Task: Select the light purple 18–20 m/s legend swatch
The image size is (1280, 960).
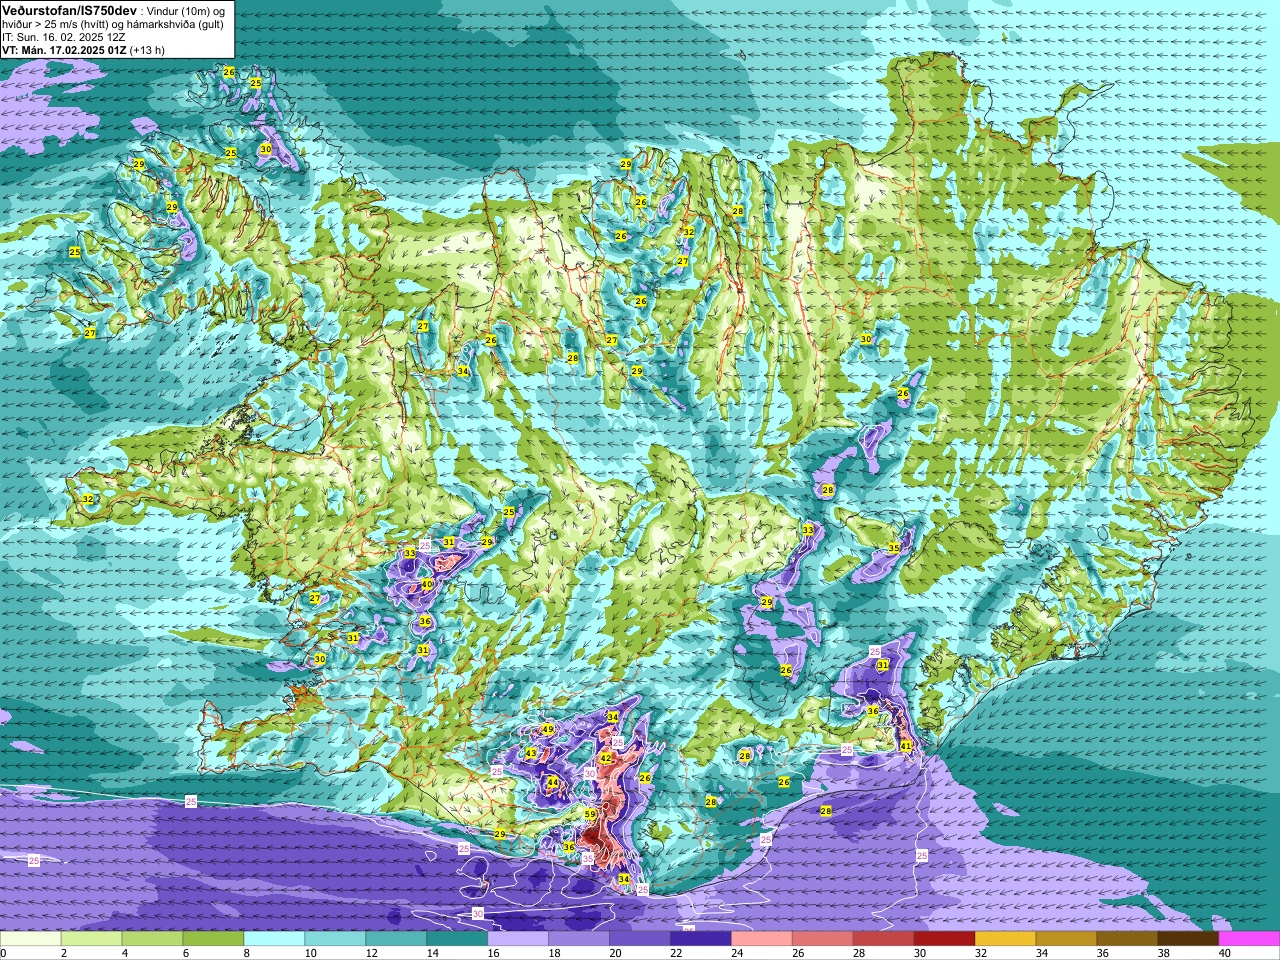Action: [580, 939]
